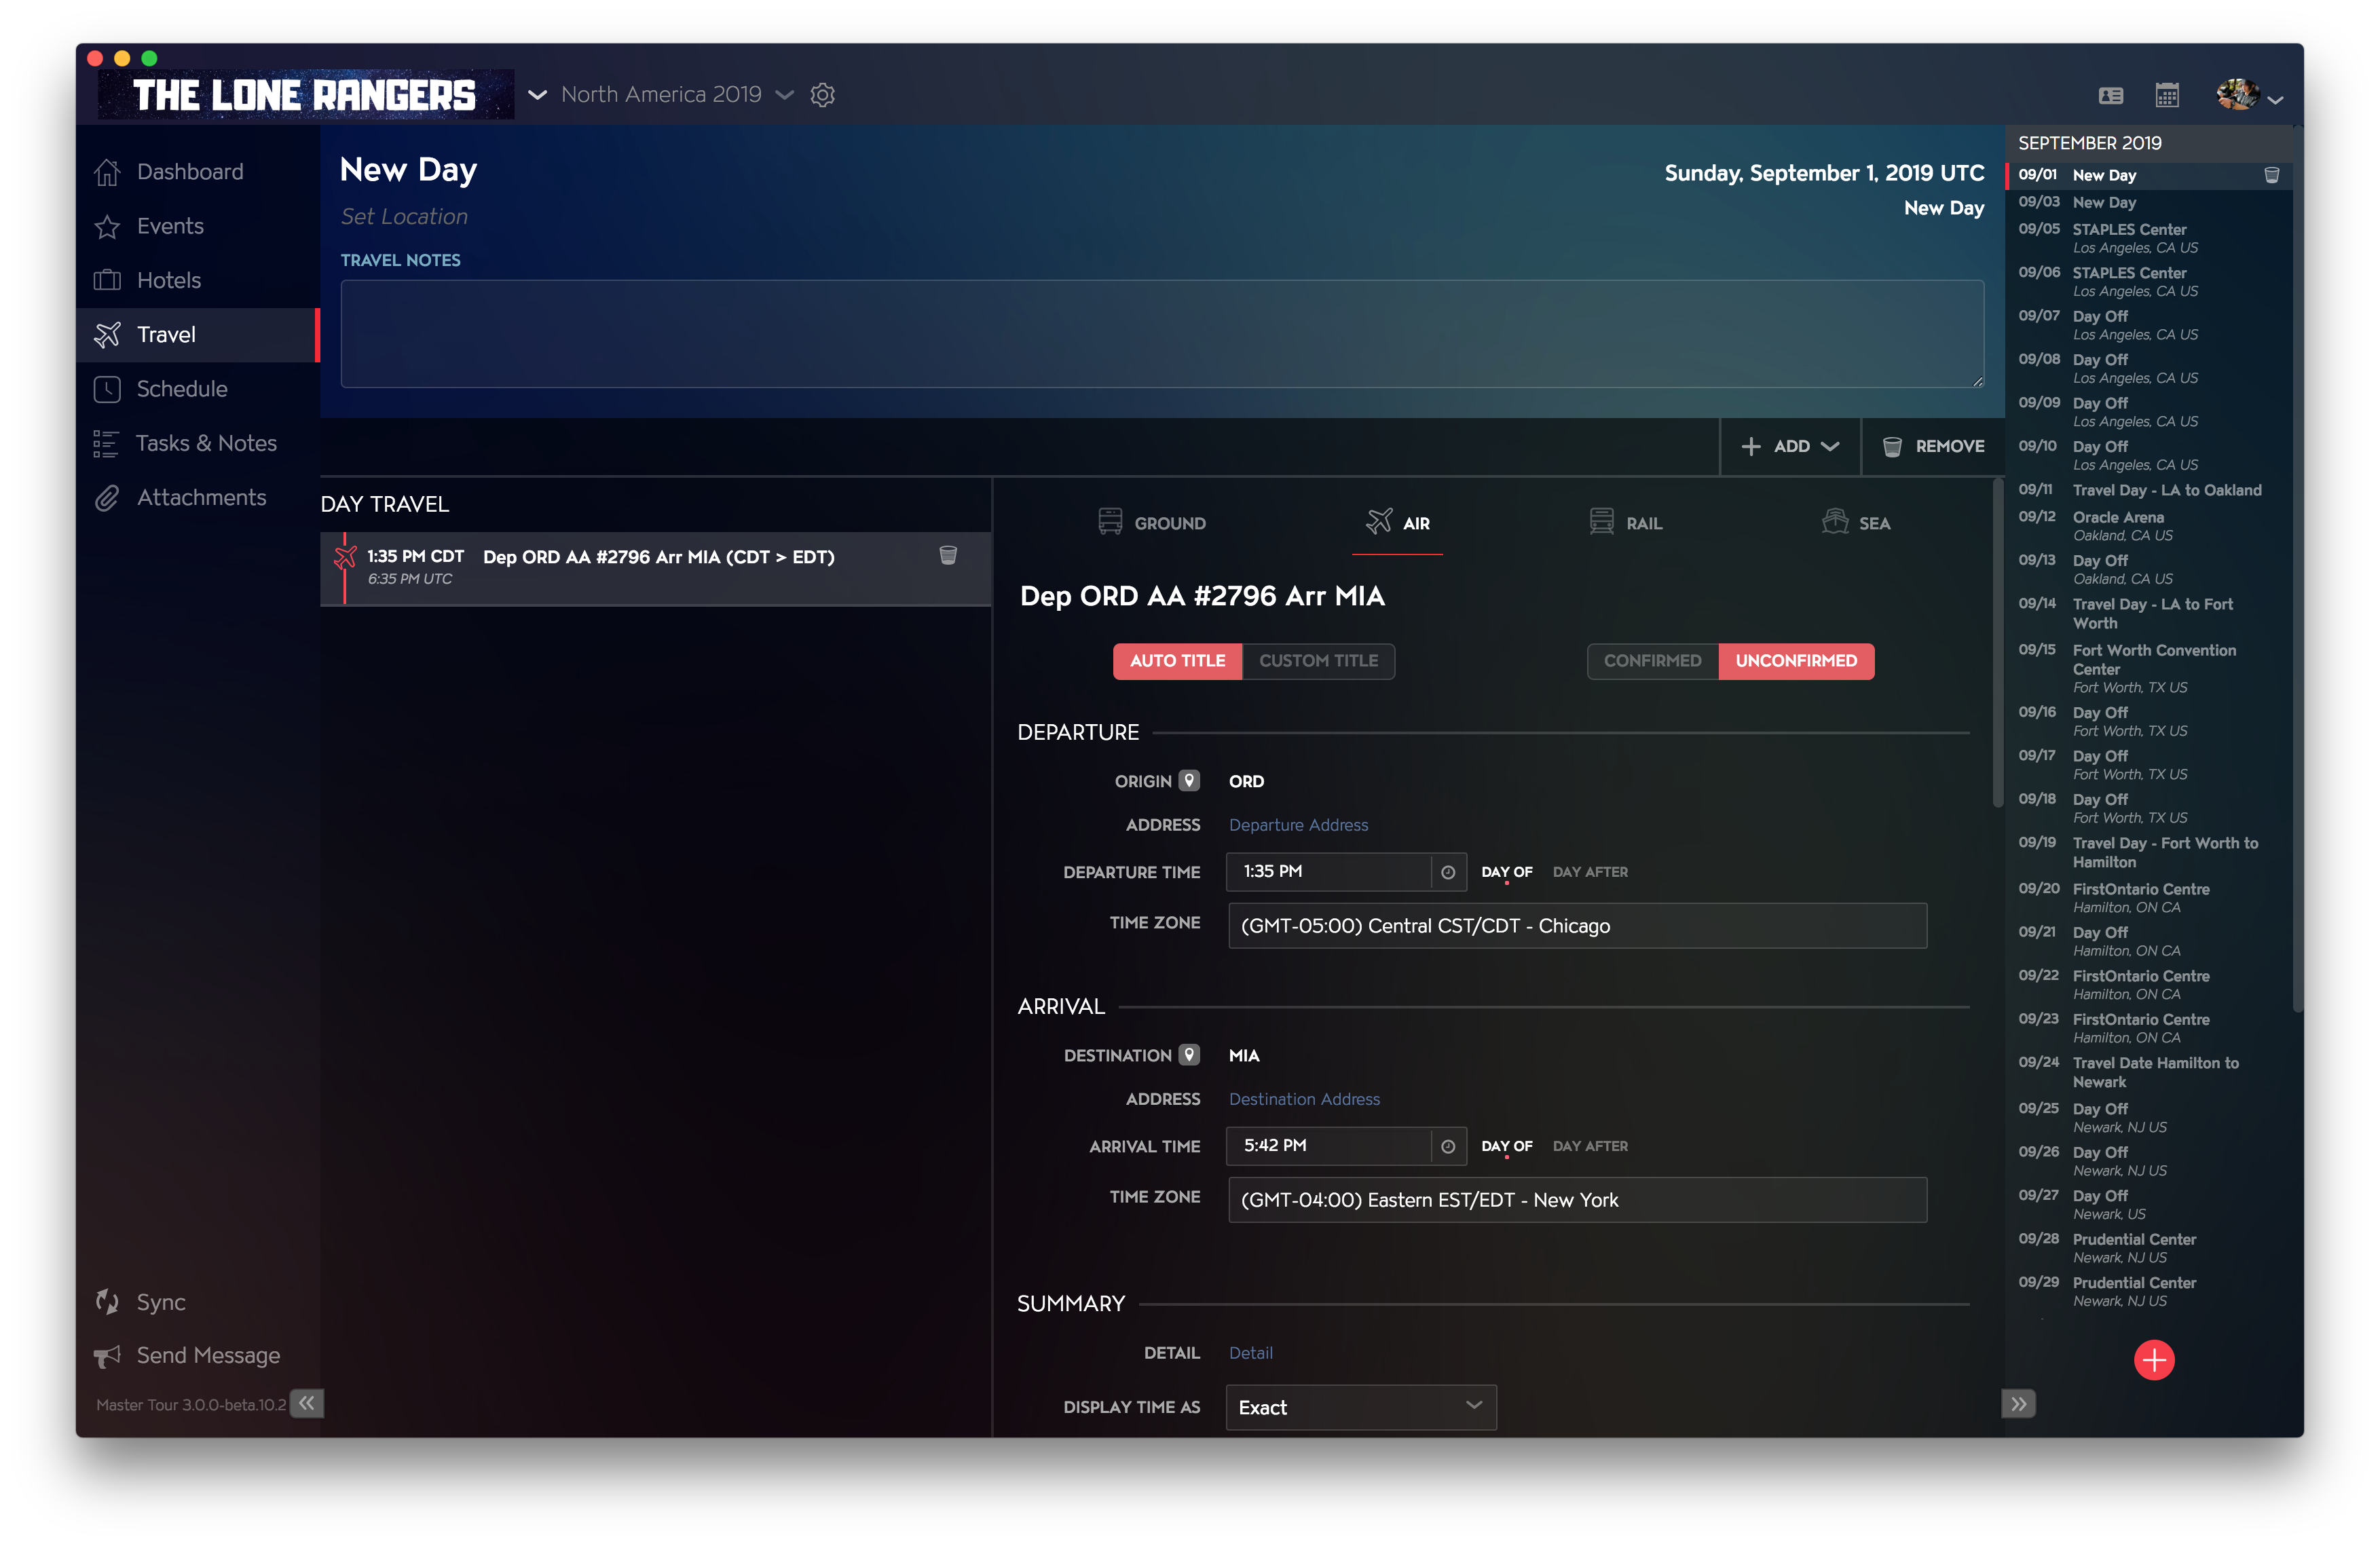Screen dimensions: 2380x1546
Task: Click the 5:42 PM arrival time field
Action: click(x=1329, y=1146)
